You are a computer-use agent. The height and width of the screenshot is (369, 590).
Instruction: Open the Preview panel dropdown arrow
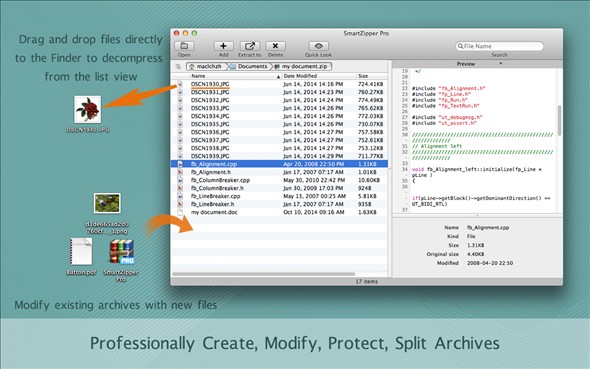[x=500, y=64]
